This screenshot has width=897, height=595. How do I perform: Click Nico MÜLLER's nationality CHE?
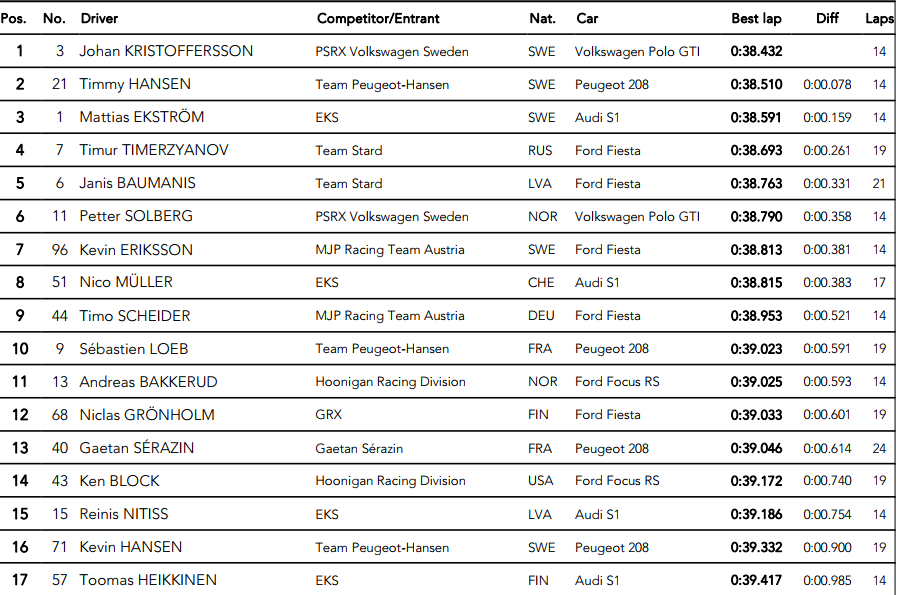tap(541, 283)
